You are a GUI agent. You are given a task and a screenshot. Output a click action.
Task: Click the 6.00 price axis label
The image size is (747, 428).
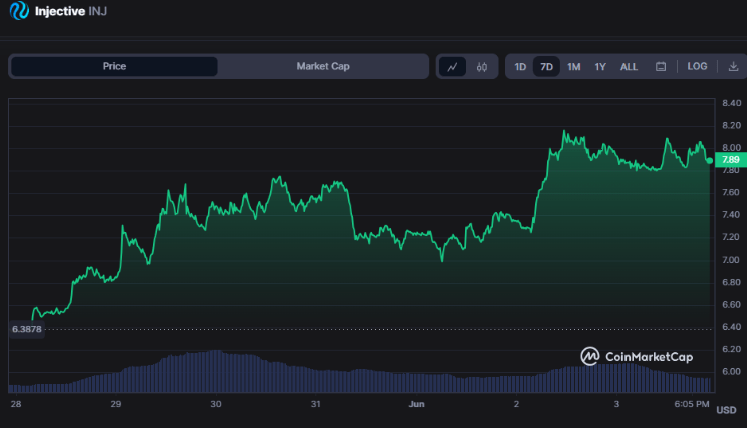(731, 371)
